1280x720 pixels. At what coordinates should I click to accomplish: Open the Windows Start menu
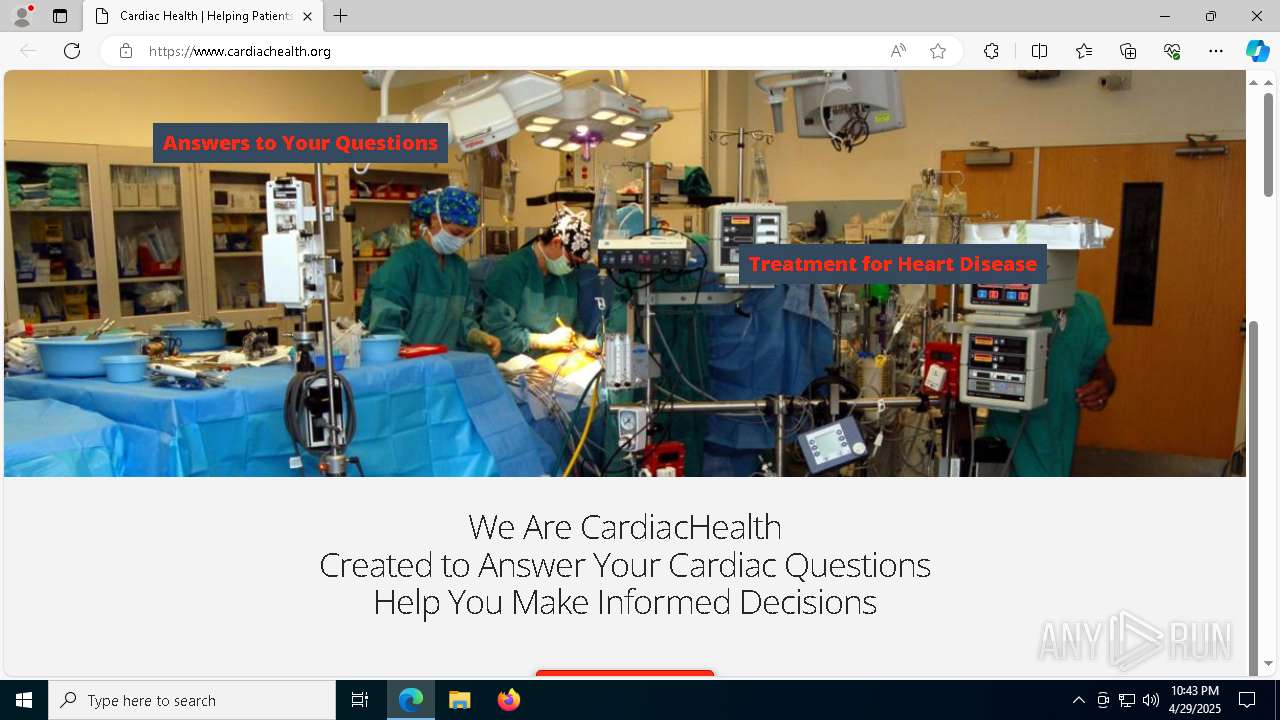coord(24,700)
